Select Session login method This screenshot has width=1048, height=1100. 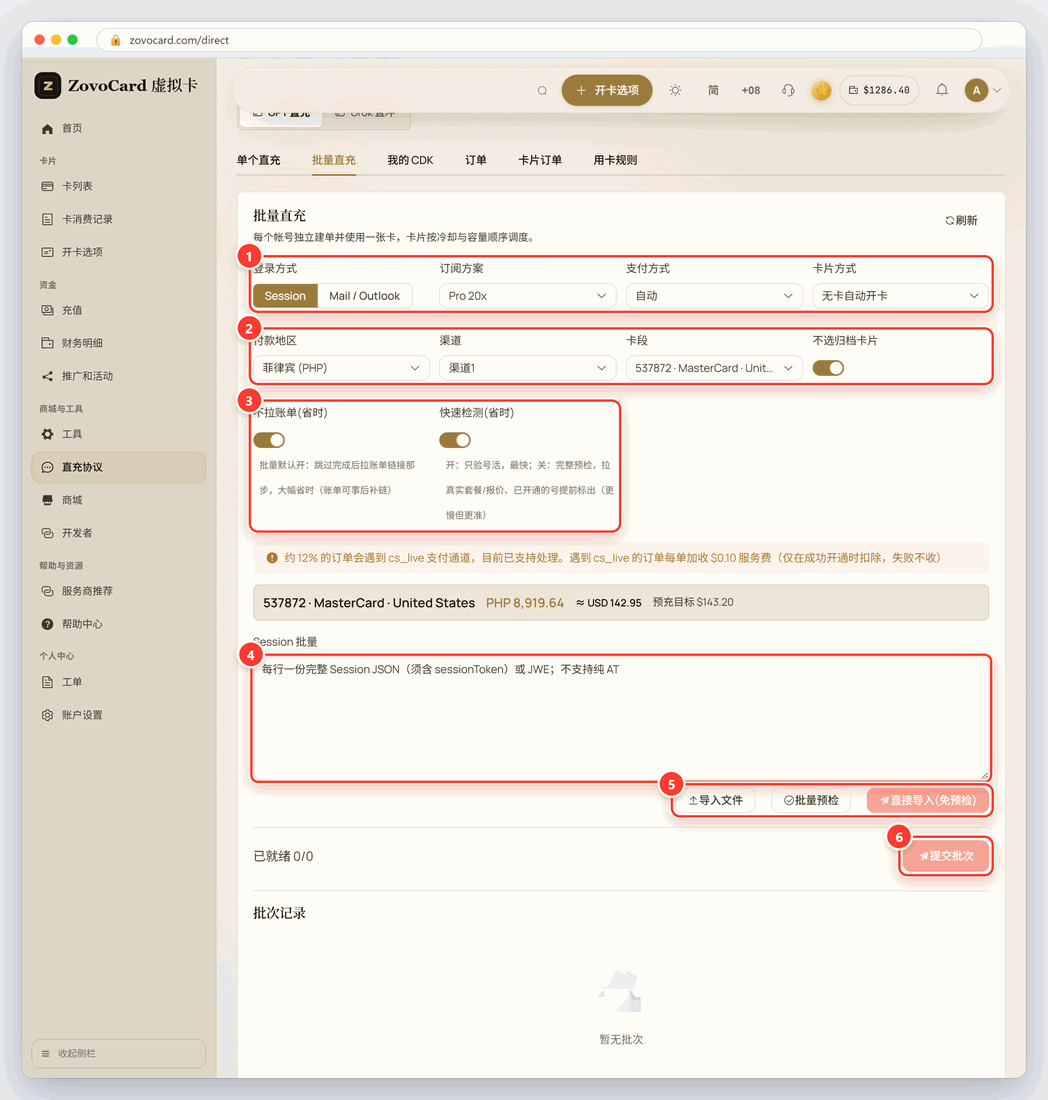[285, 296]
